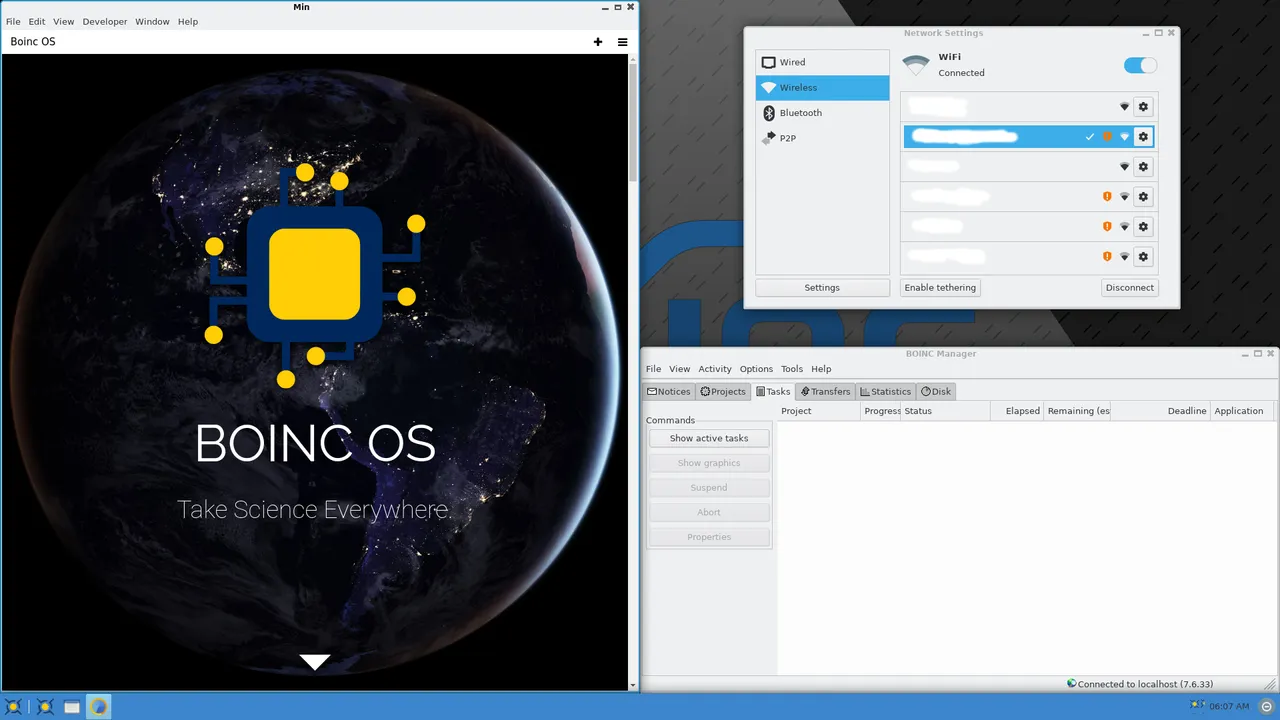The height and width of the screenshot is (720, 1280).
Task: Click the Show graphics button
Action: coord(709,463)
